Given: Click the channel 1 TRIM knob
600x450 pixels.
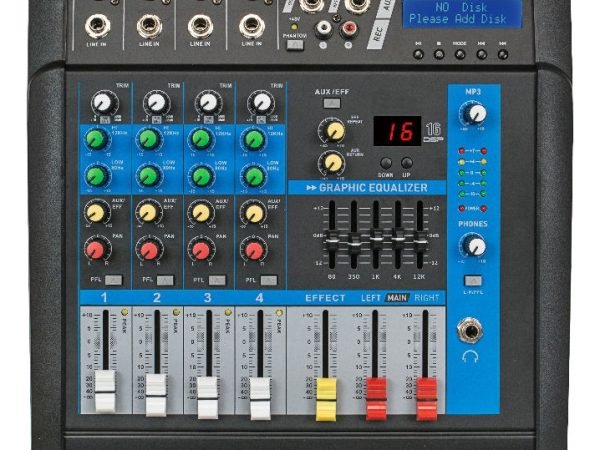Looking at the screenshot, I should [x=102, y=102].
